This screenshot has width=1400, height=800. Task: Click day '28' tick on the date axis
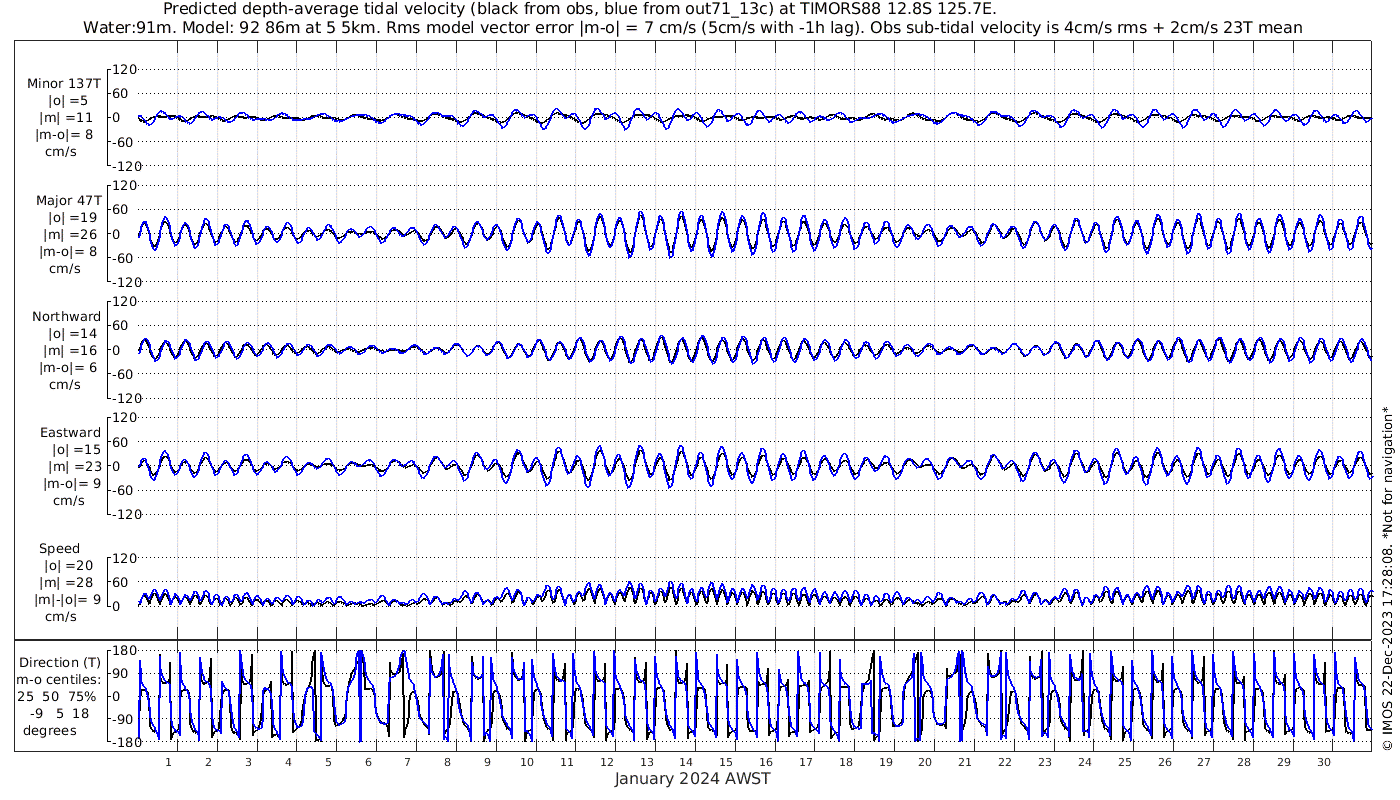click(1244, 762)
